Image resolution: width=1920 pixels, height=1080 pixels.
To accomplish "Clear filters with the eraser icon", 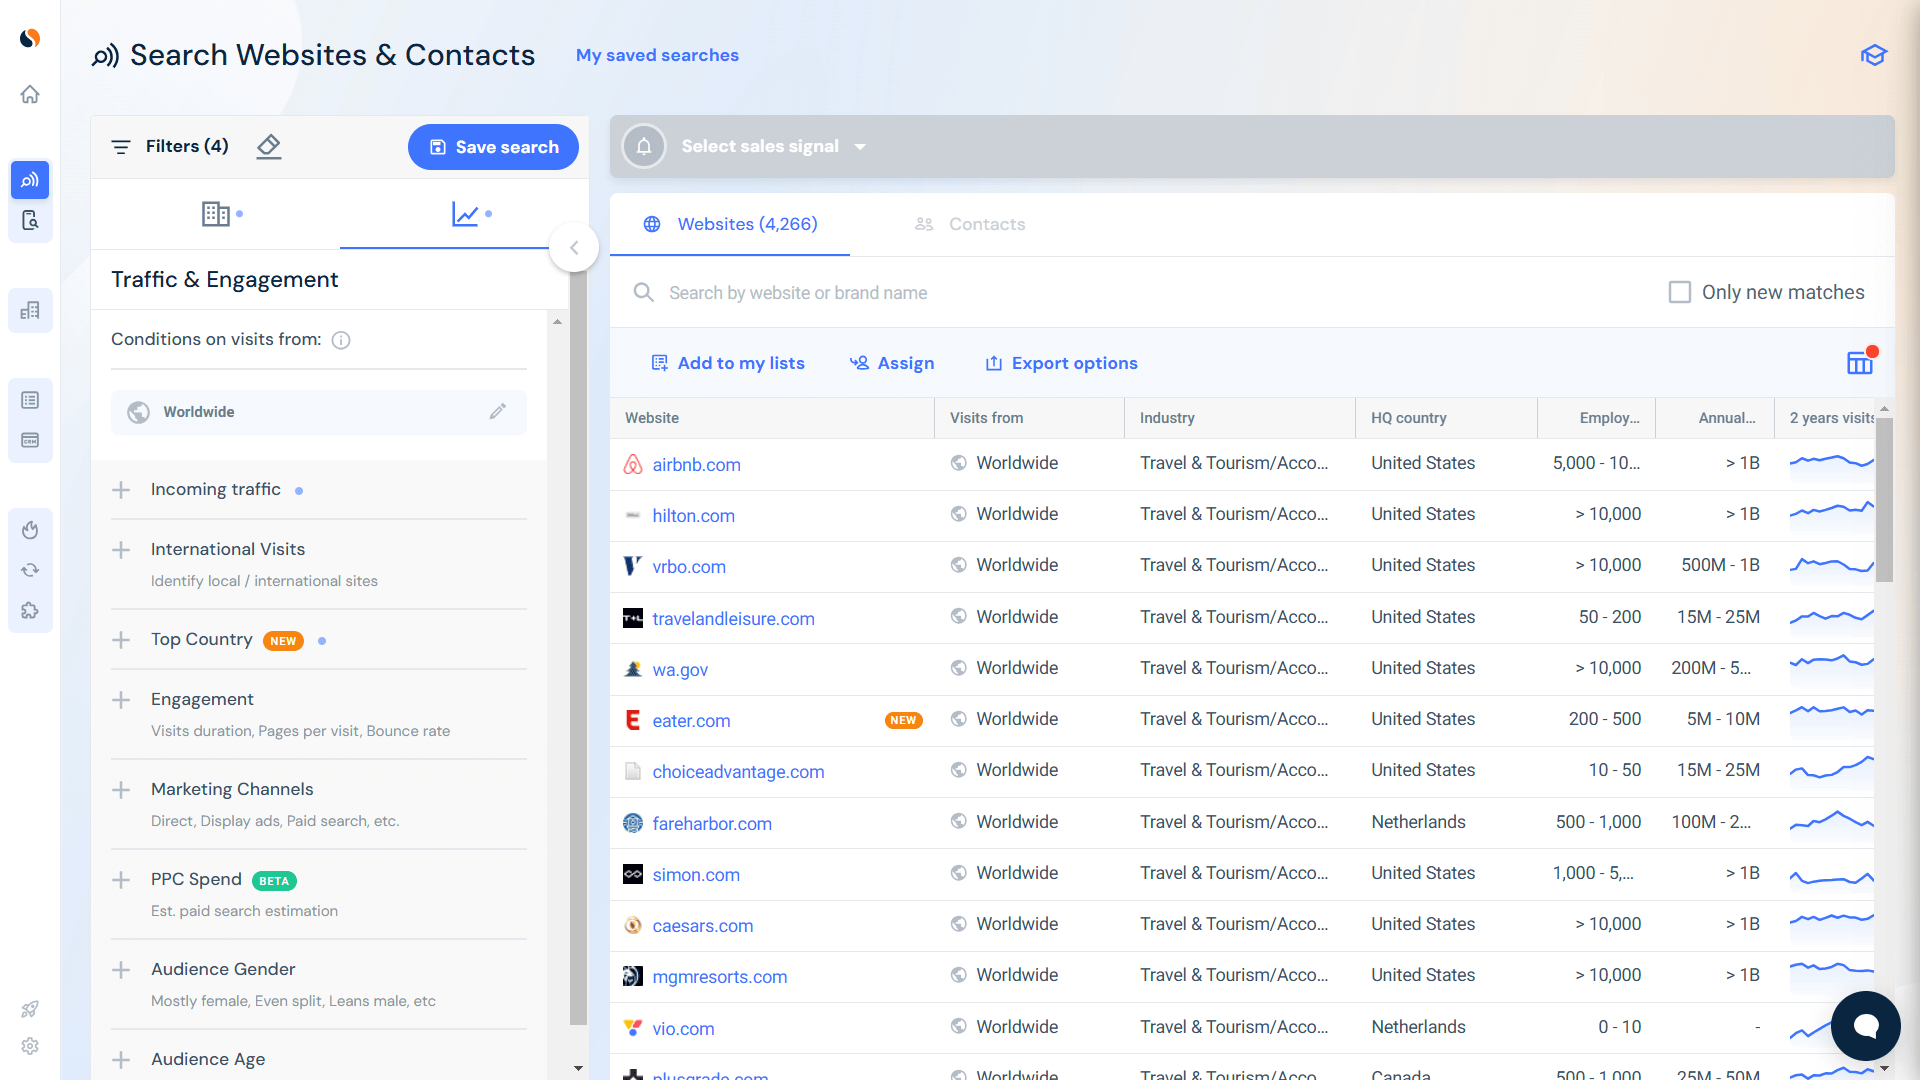I will point(268,146).
